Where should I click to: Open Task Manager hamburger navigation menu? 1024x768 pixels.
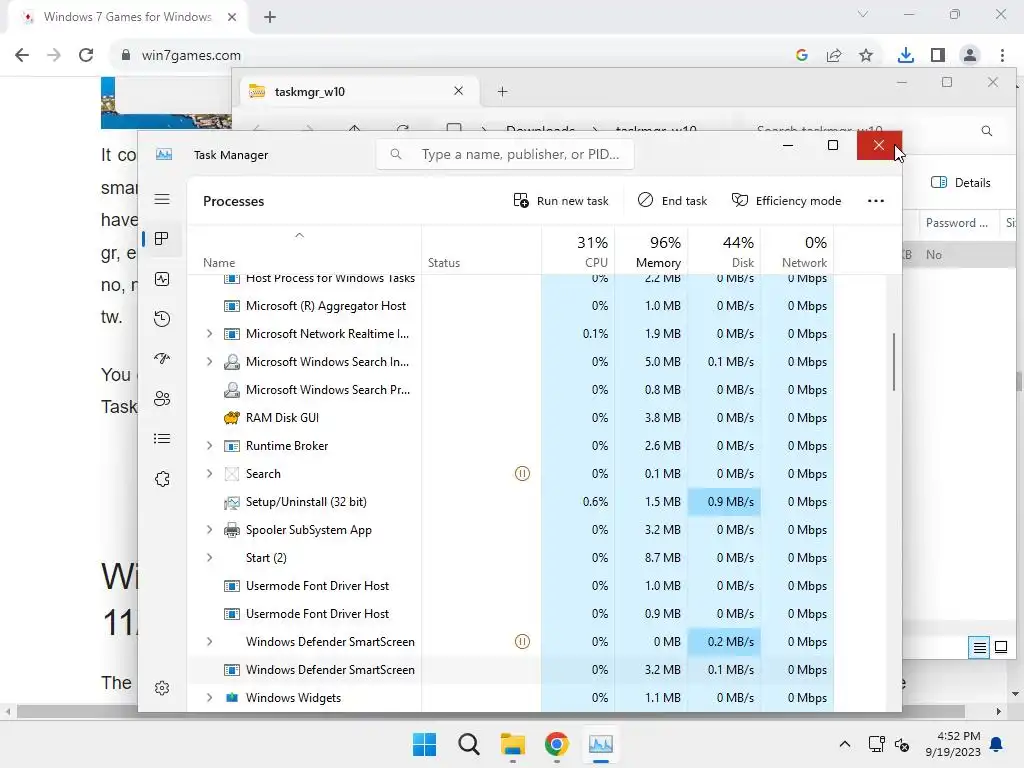pyautogui.click(x=162, y=199)
